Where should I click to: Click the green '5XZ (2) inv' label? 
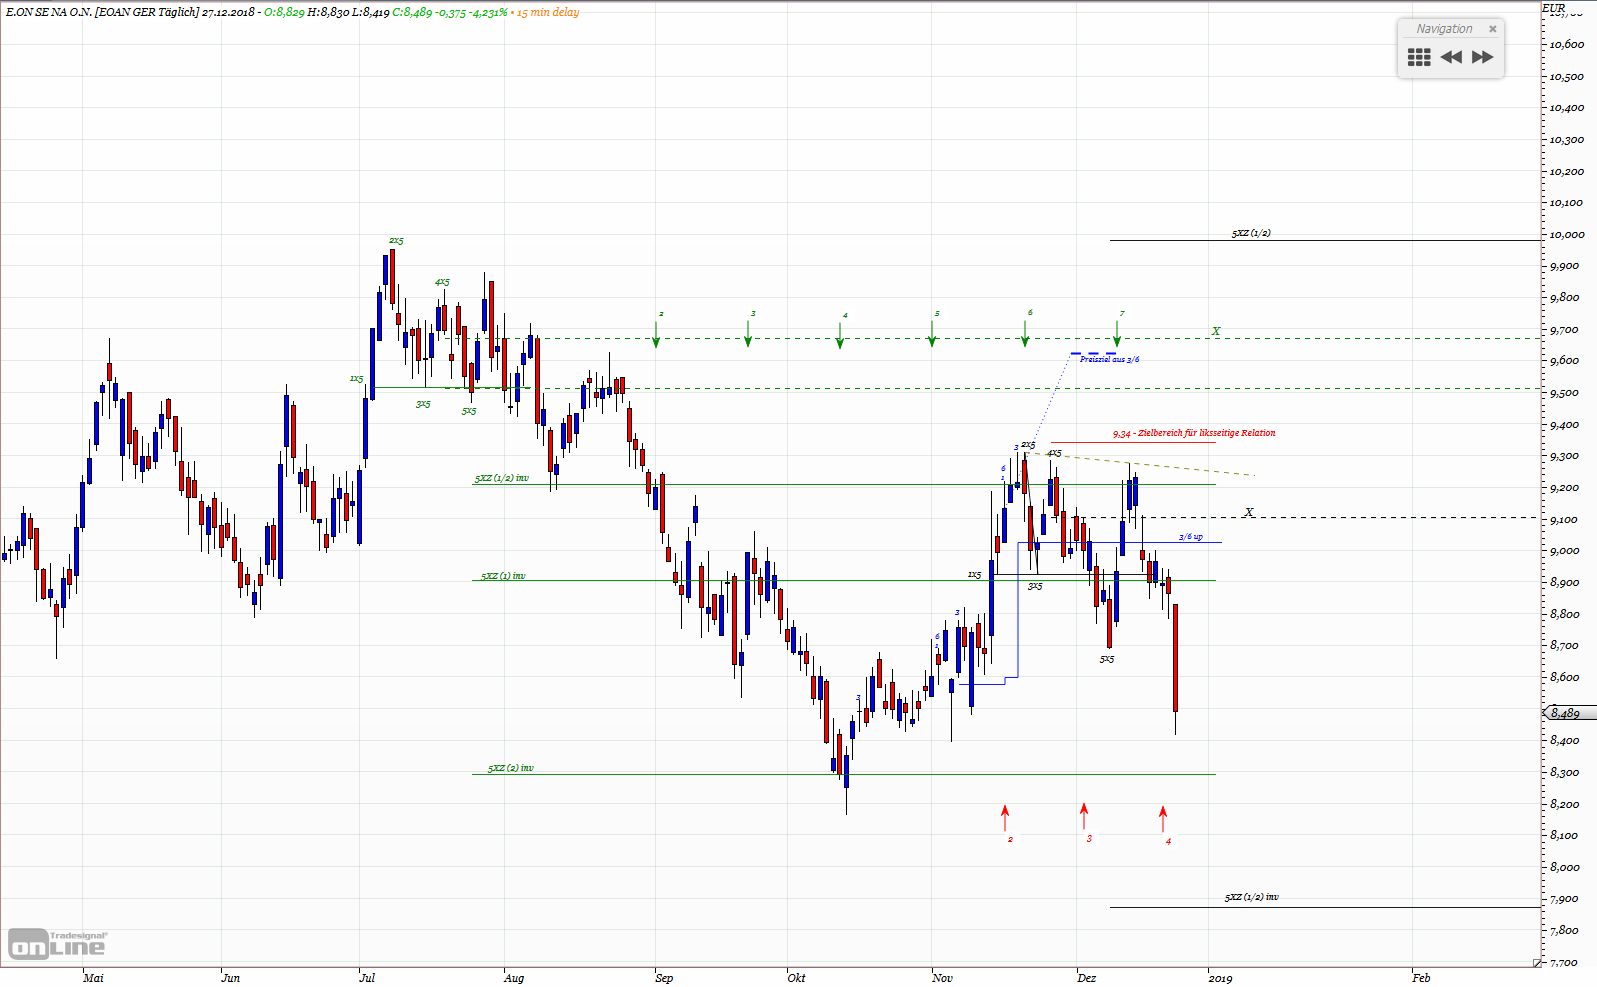pos(510,768)
